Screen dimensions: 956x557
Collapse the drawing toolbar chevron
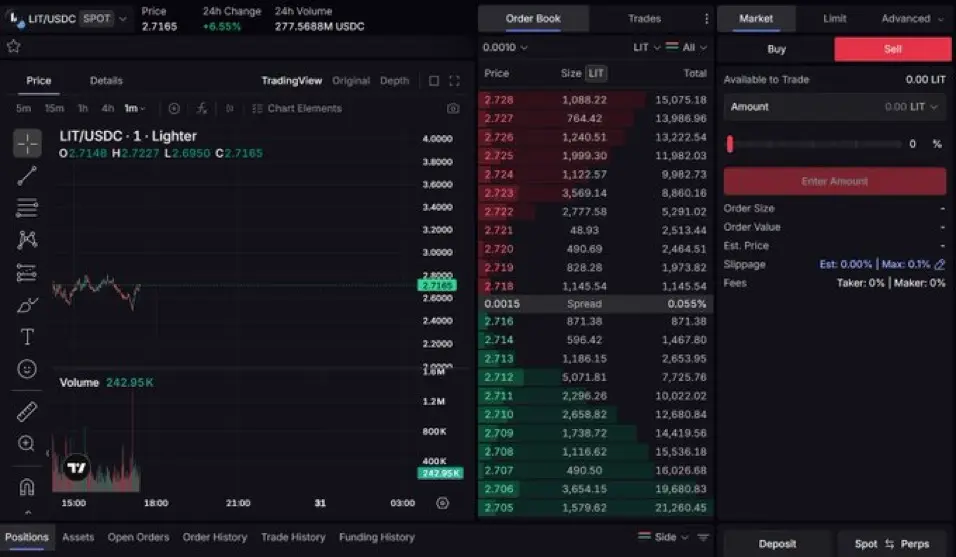27,512
